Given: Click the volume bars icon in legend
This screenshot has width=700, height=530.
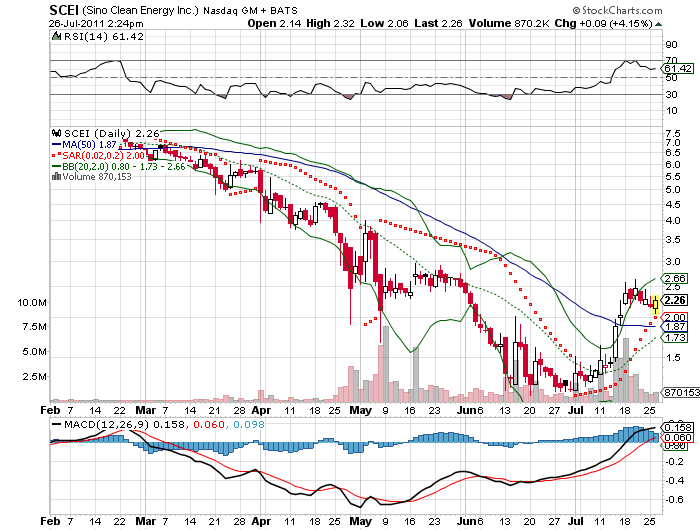Looking at the screenshot, I should click(x=57, y=176).
